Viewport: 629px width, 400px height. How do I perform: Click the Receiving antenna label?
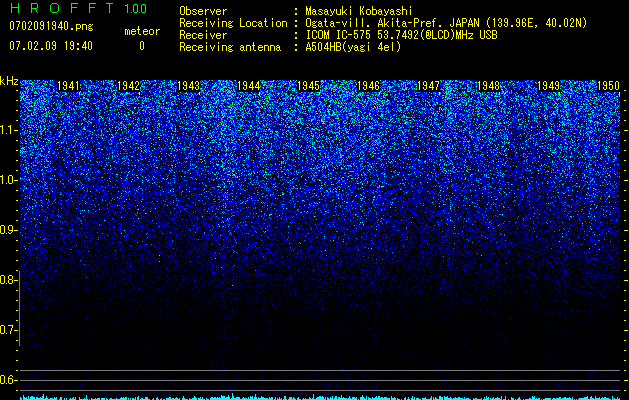point(230,47)
